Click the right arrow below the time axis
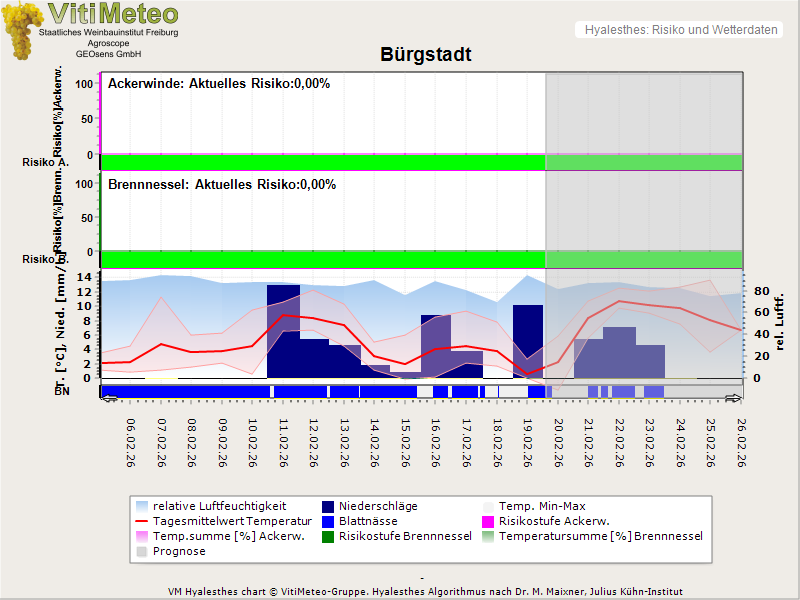800x600 pixels. 734,398
